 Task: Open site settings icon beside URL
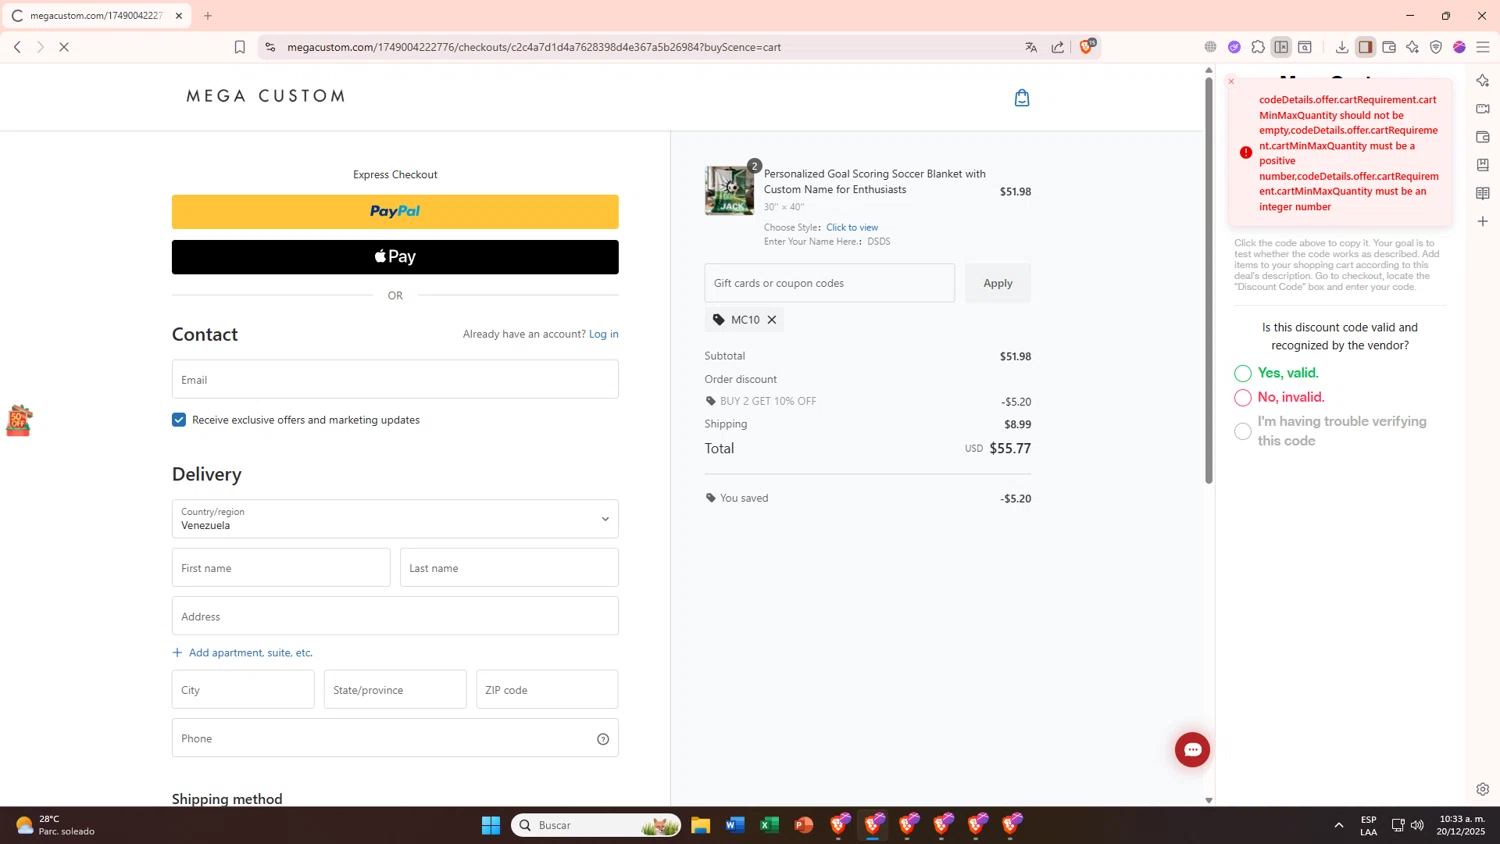(x=270, y=47)
